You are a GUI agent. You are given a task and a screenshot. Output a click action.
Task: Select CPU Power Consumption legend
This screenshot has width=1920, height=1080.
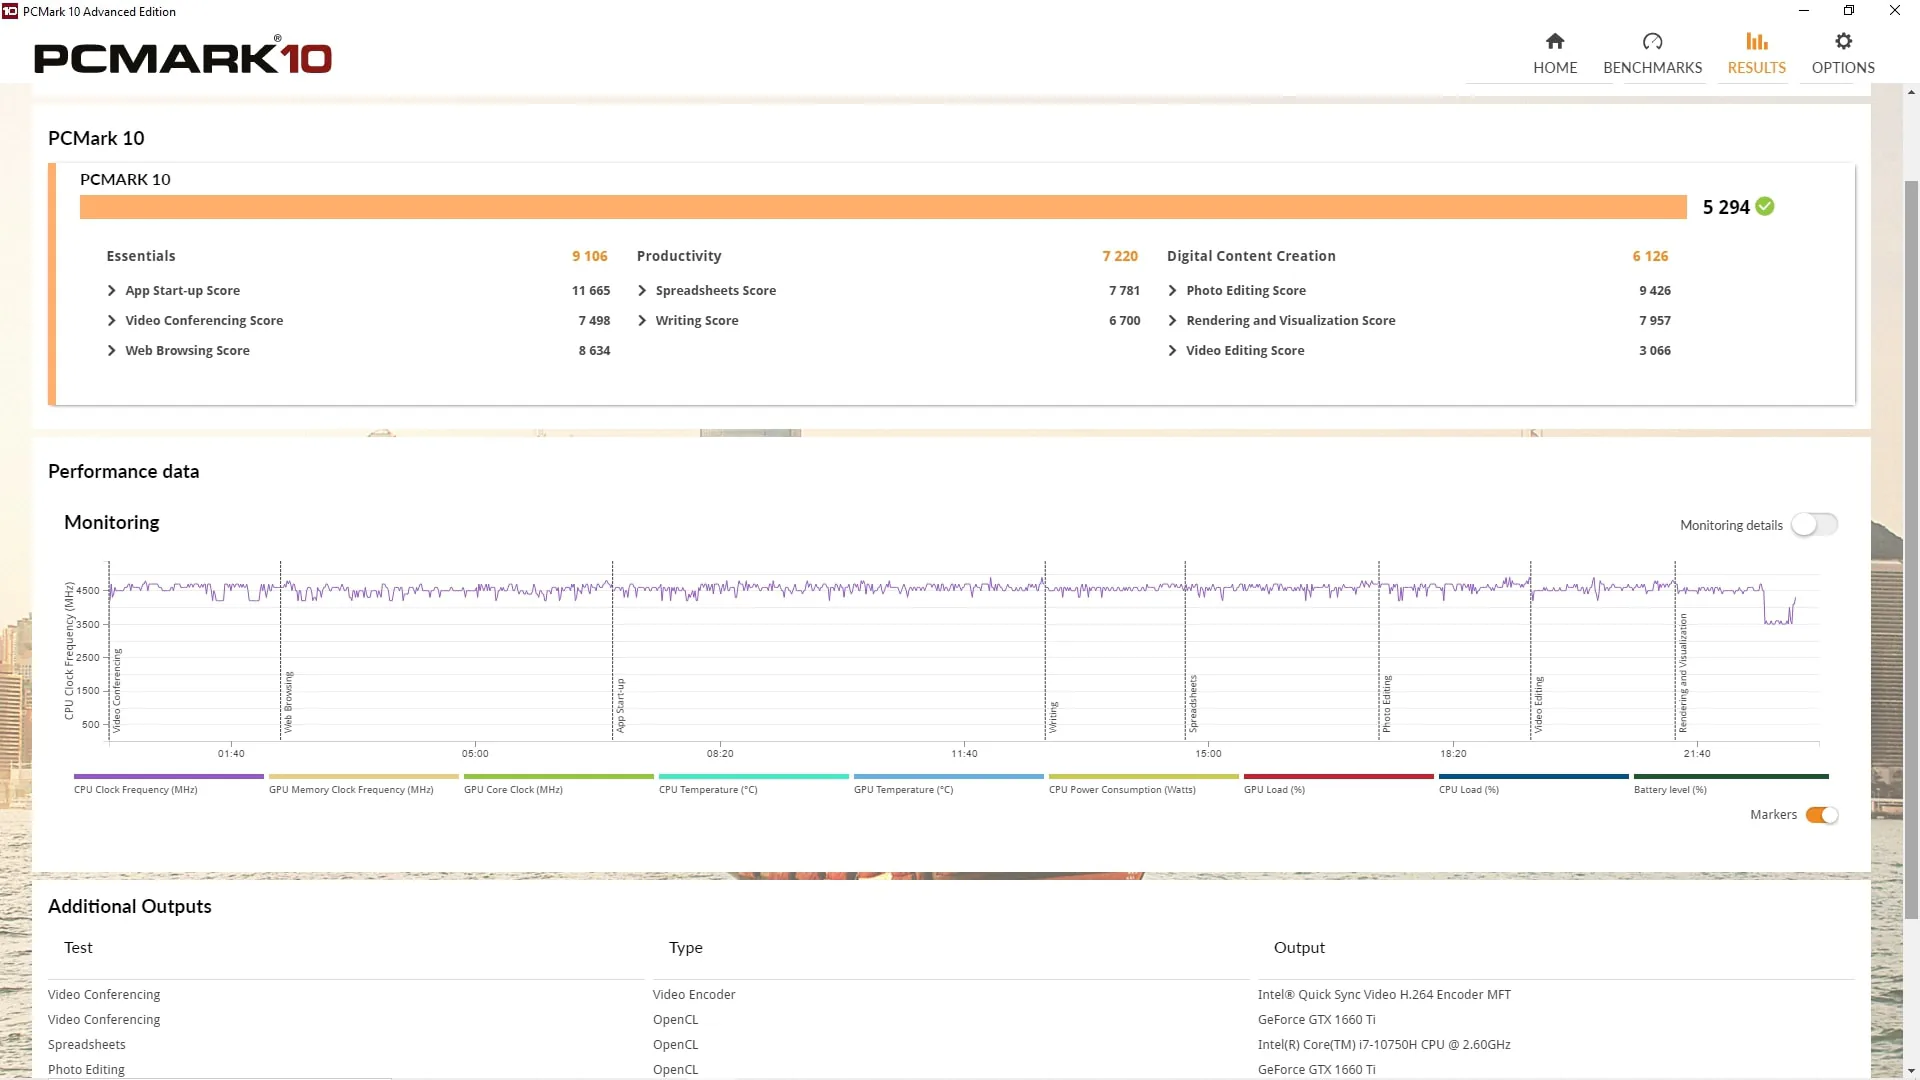(1143, 784)
